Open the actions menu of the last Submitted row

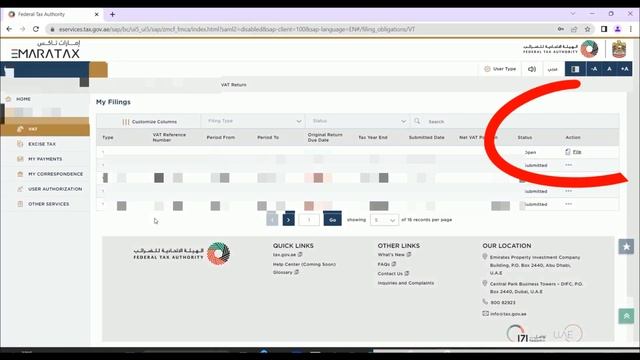569,204
